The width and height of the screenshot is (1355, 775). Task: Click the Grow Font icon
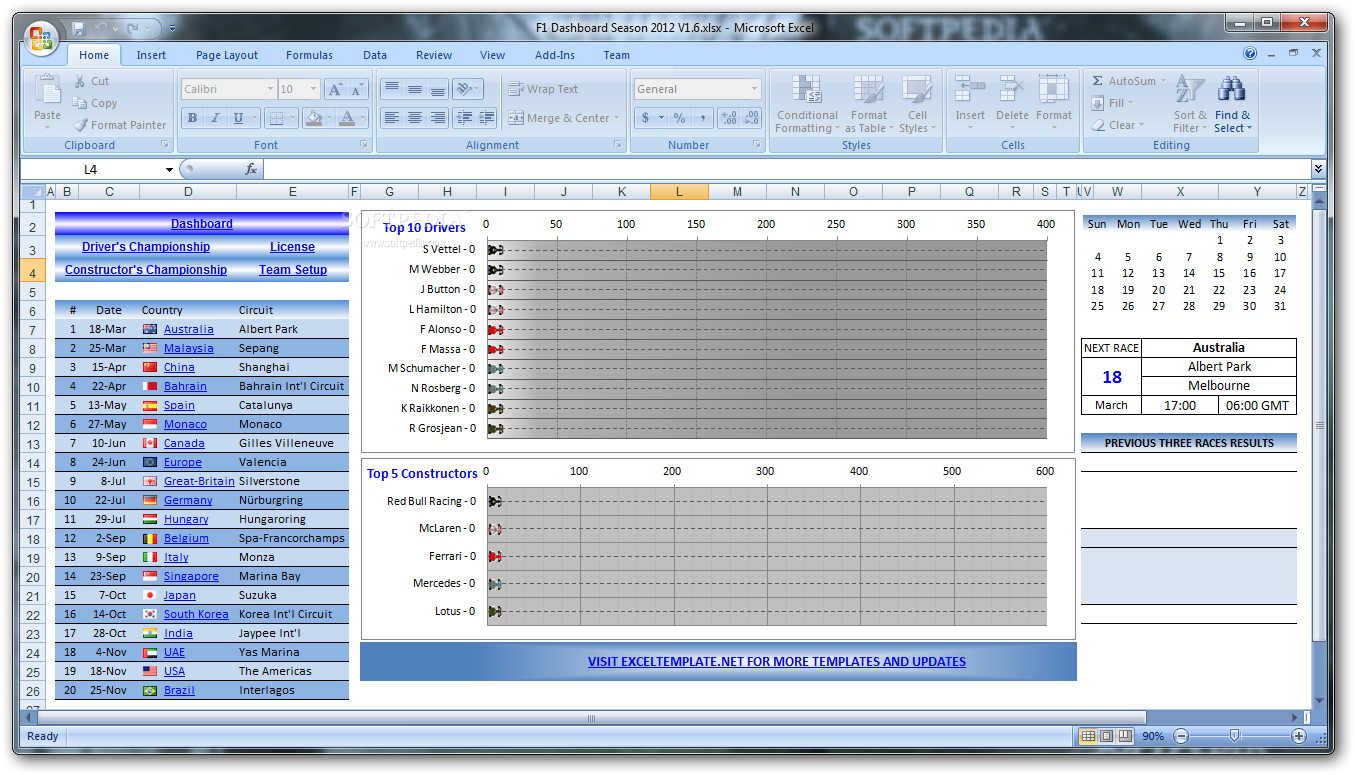point(336,89)
